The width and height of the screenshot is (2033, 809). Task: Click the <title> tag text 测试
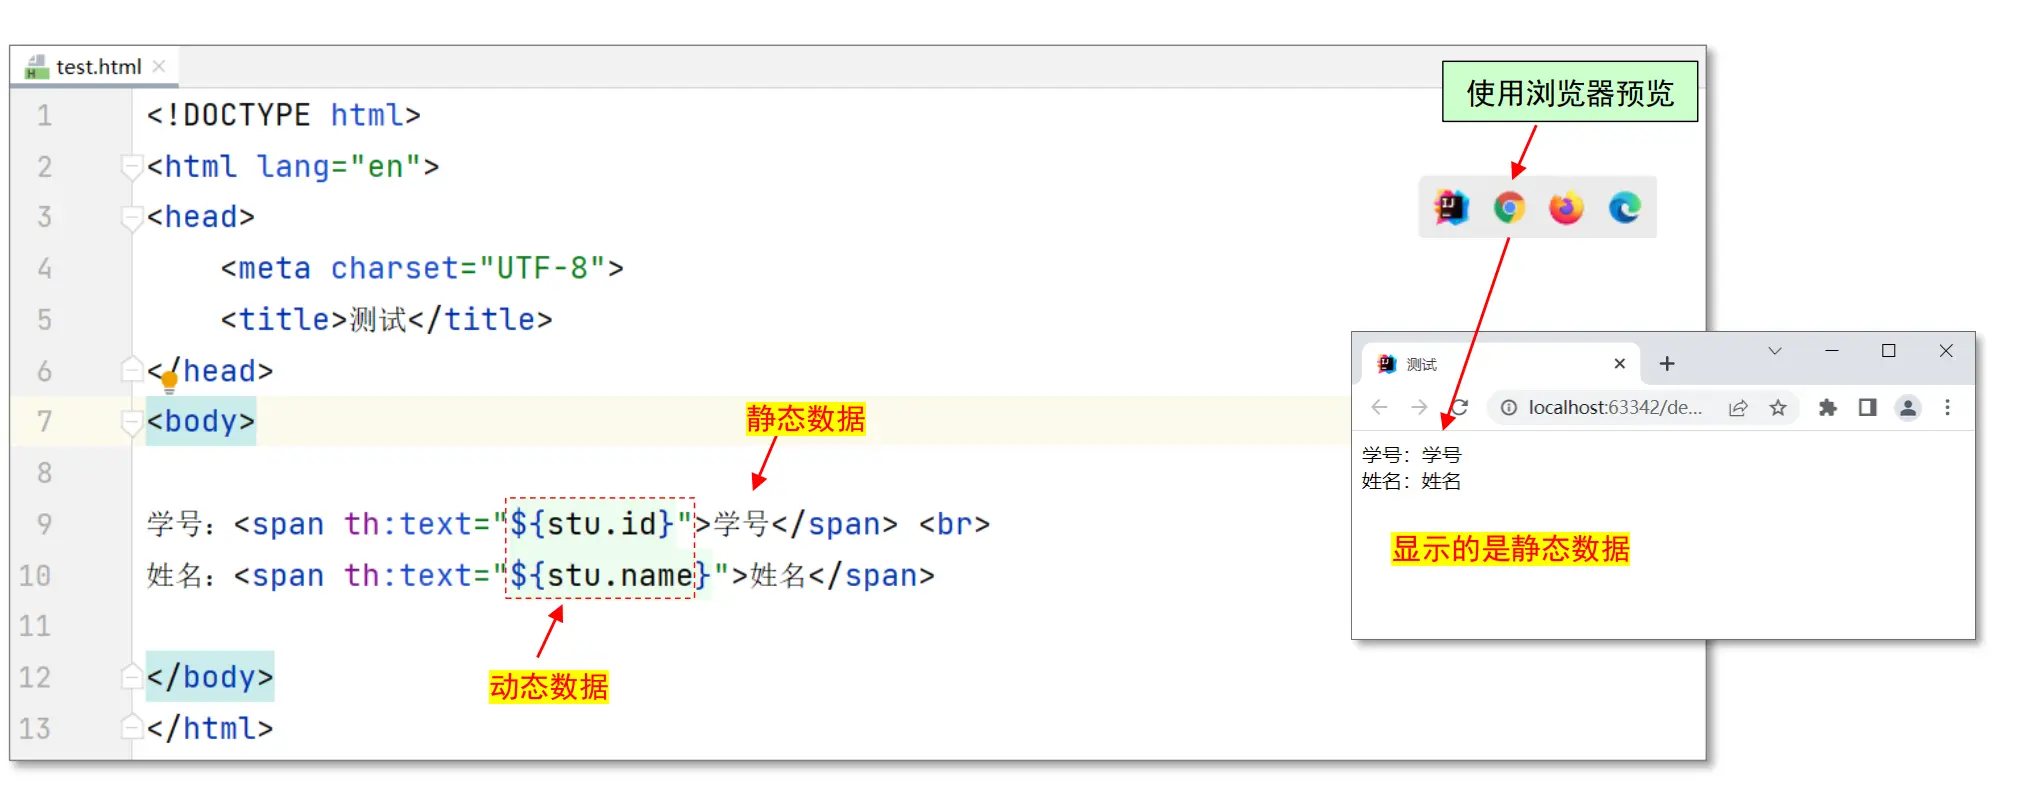click(378, 320)
